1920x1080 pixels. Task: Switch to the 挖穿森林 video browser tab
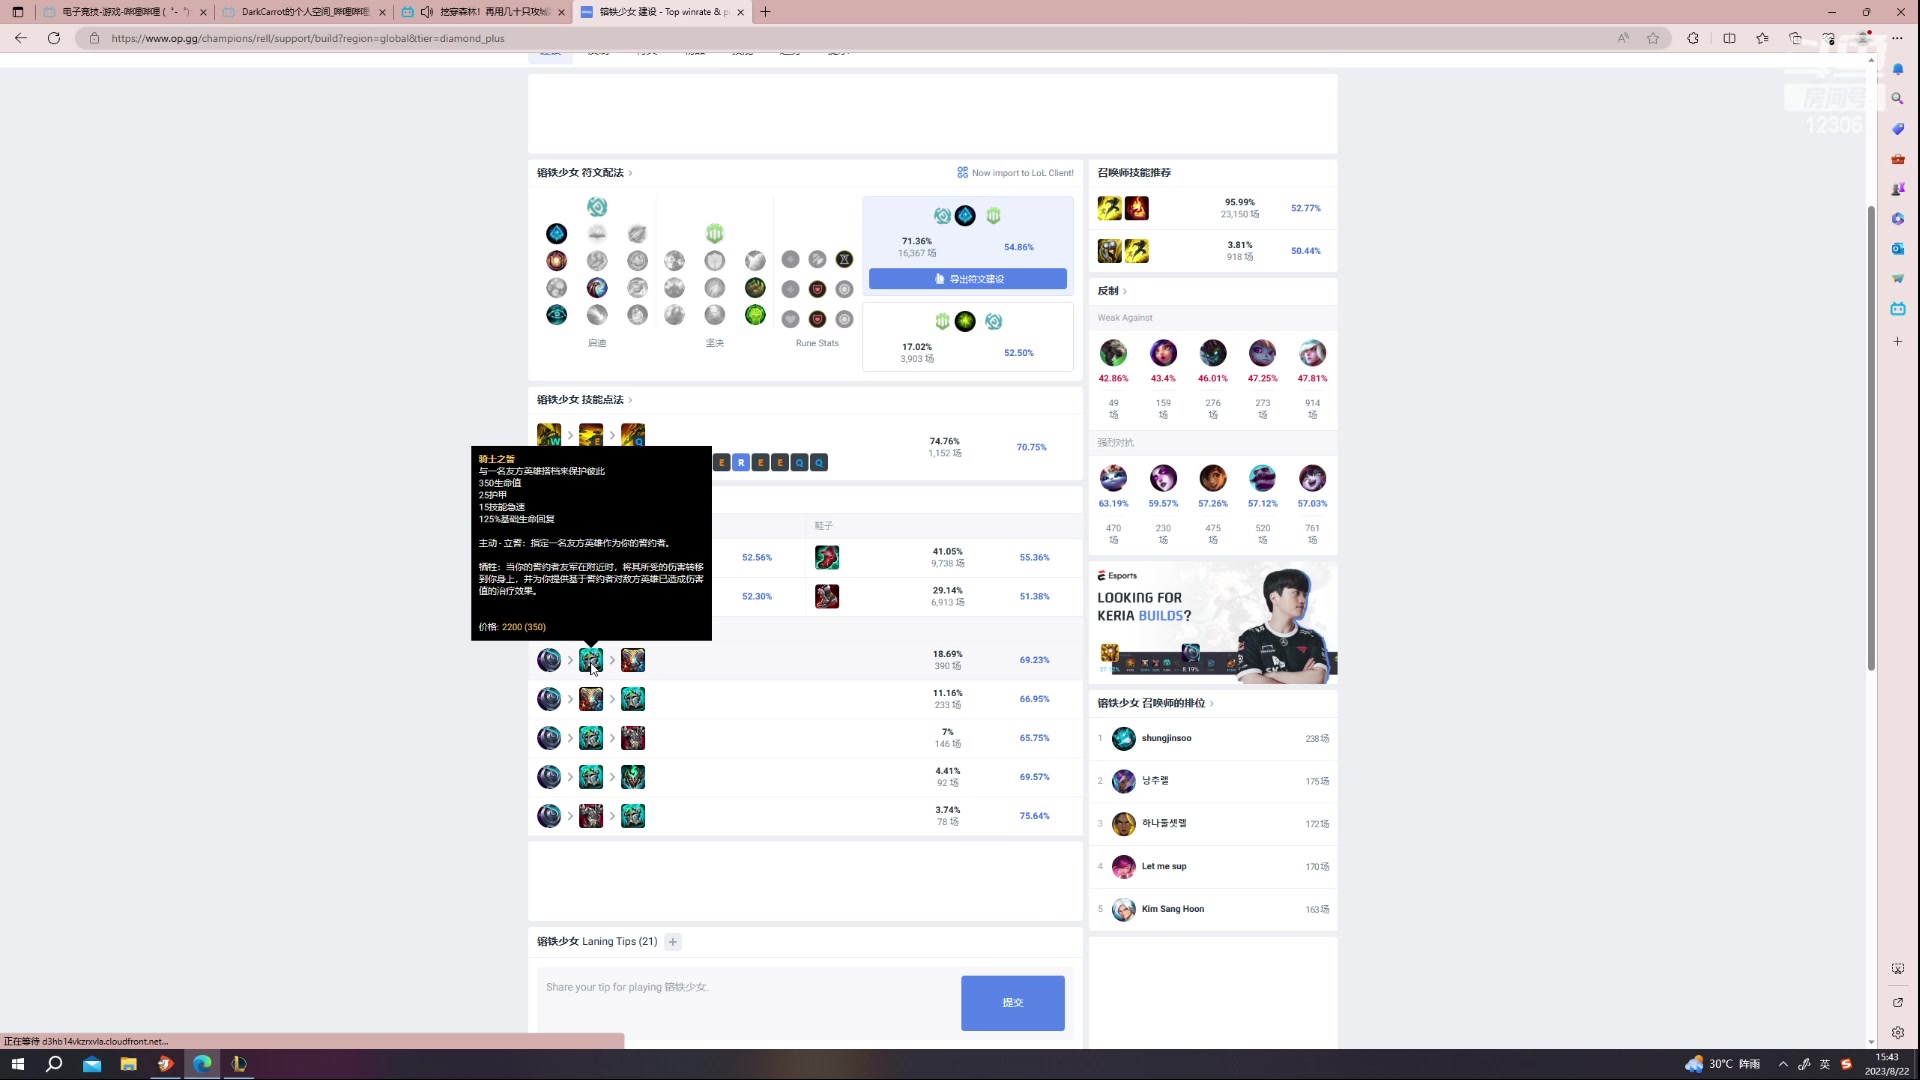pyautogui.click(x=484, y=12)
